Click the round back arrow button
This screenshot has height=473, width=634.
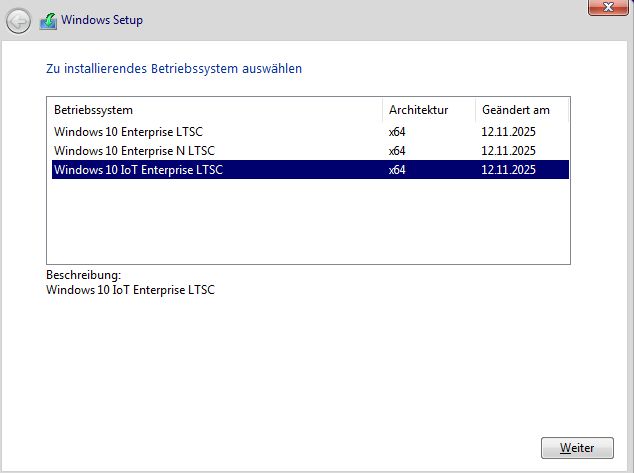(18, 21)
